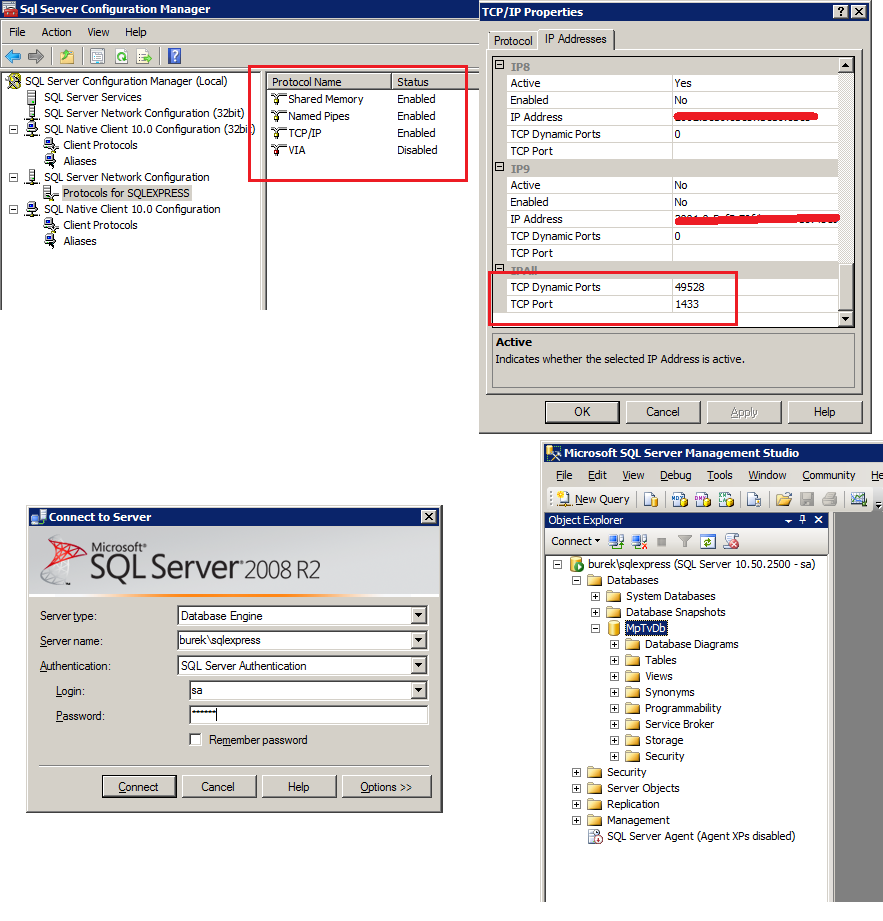Open the Login dropdown arrow

(418, 690)
